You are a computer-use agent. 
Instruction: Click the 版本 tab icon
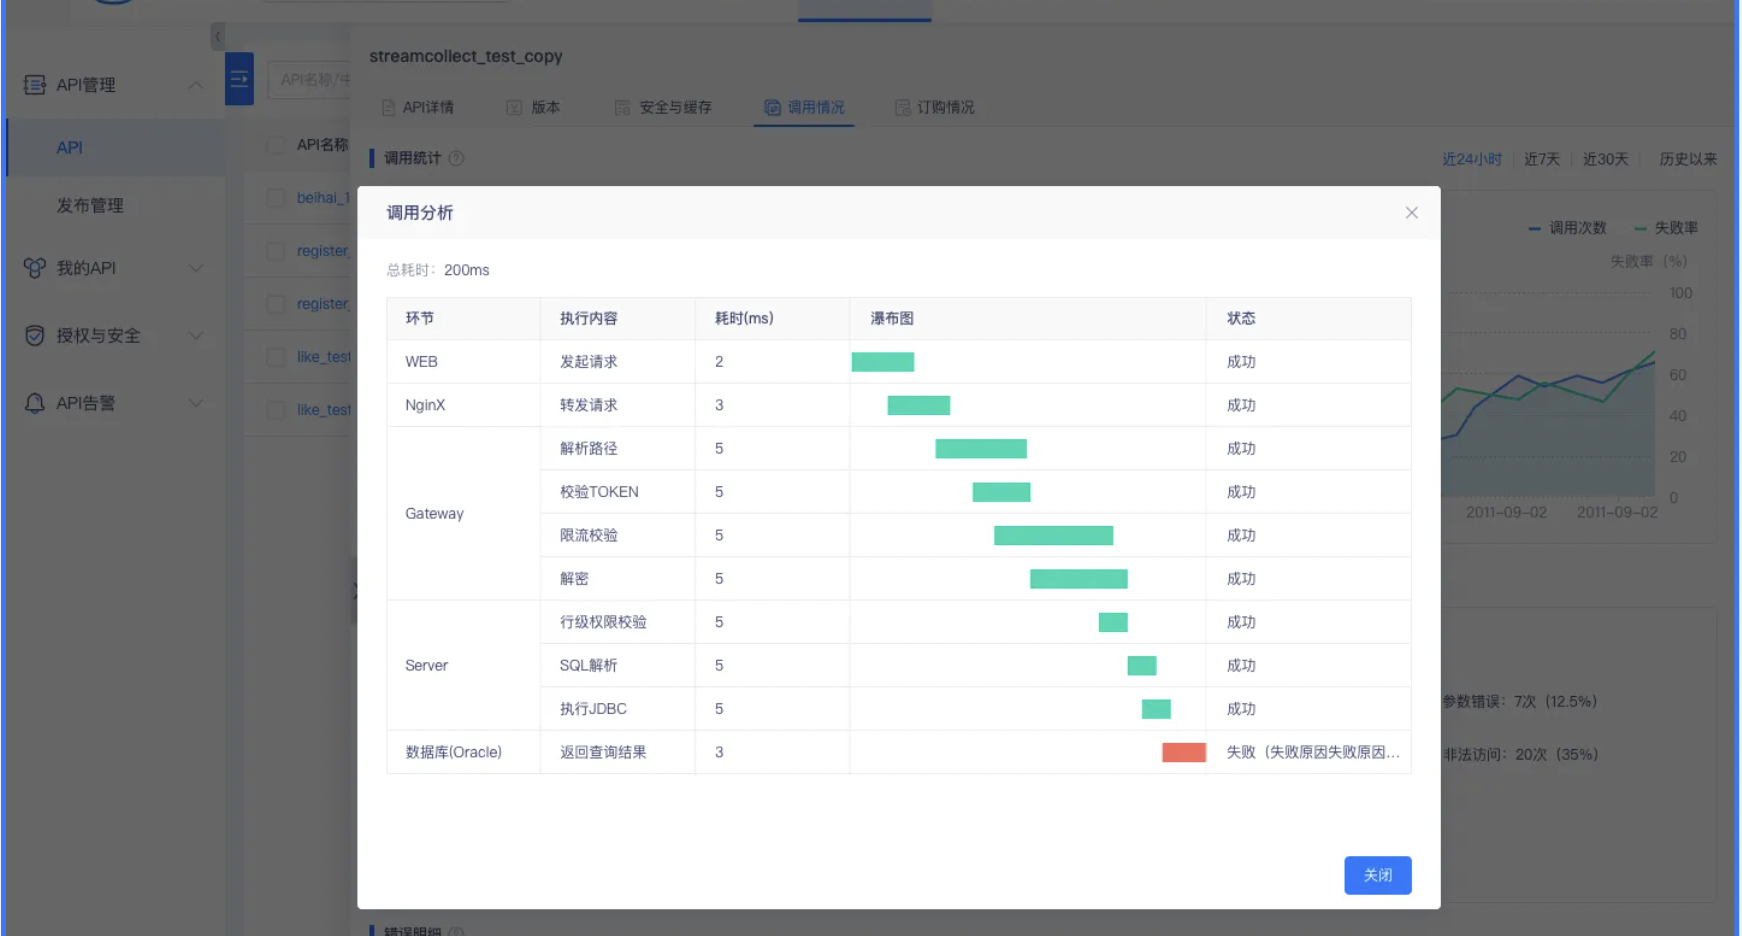tap(514, 107)
